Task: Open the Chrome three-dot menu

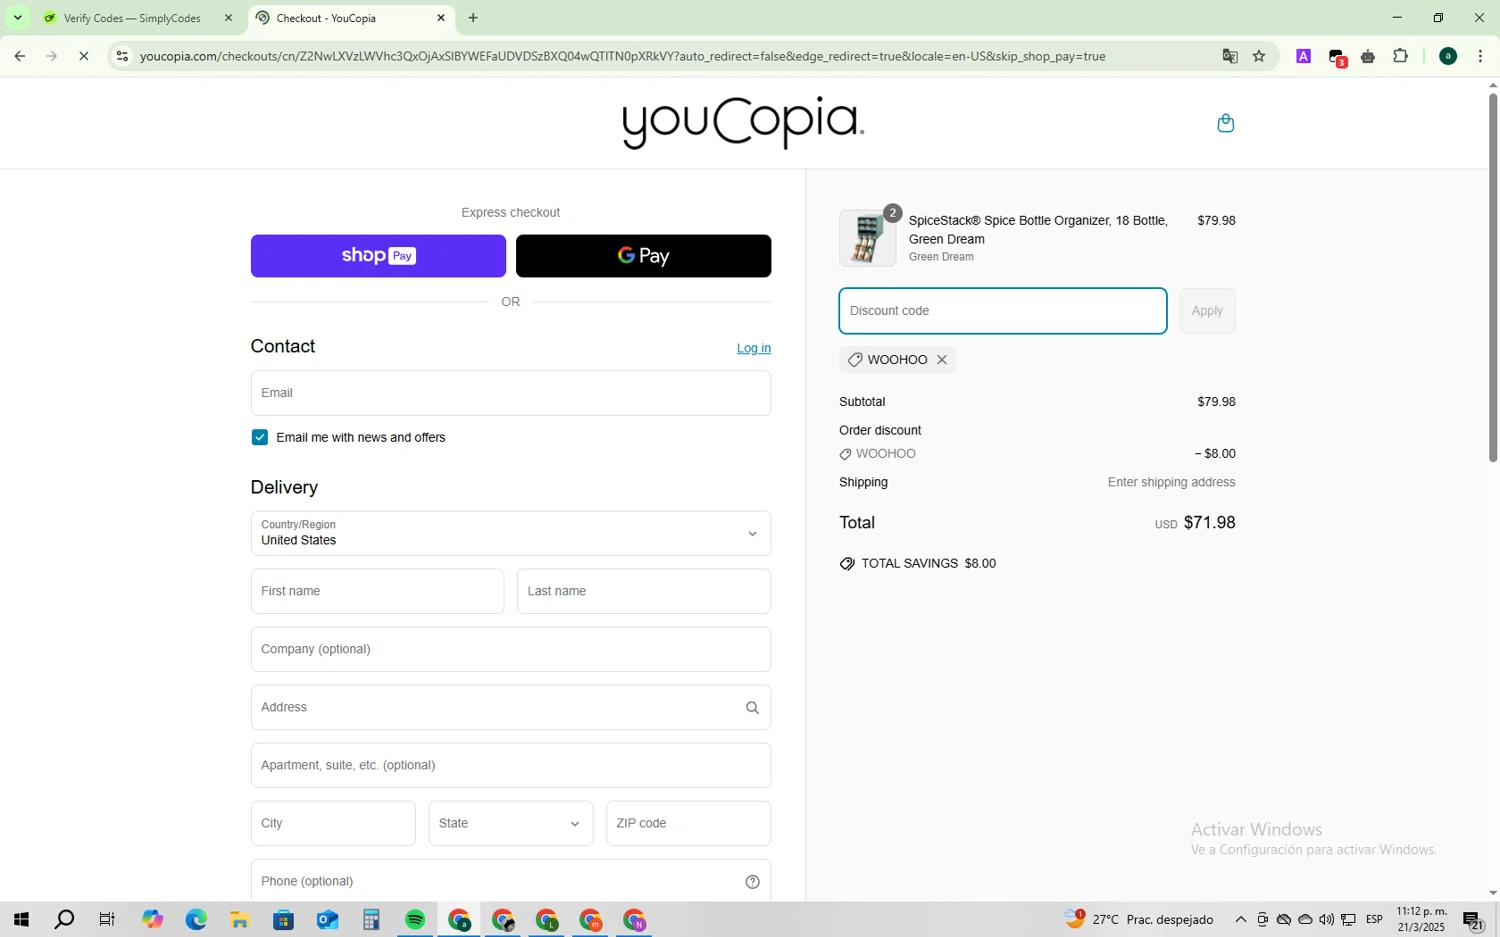Action: 1480,56
